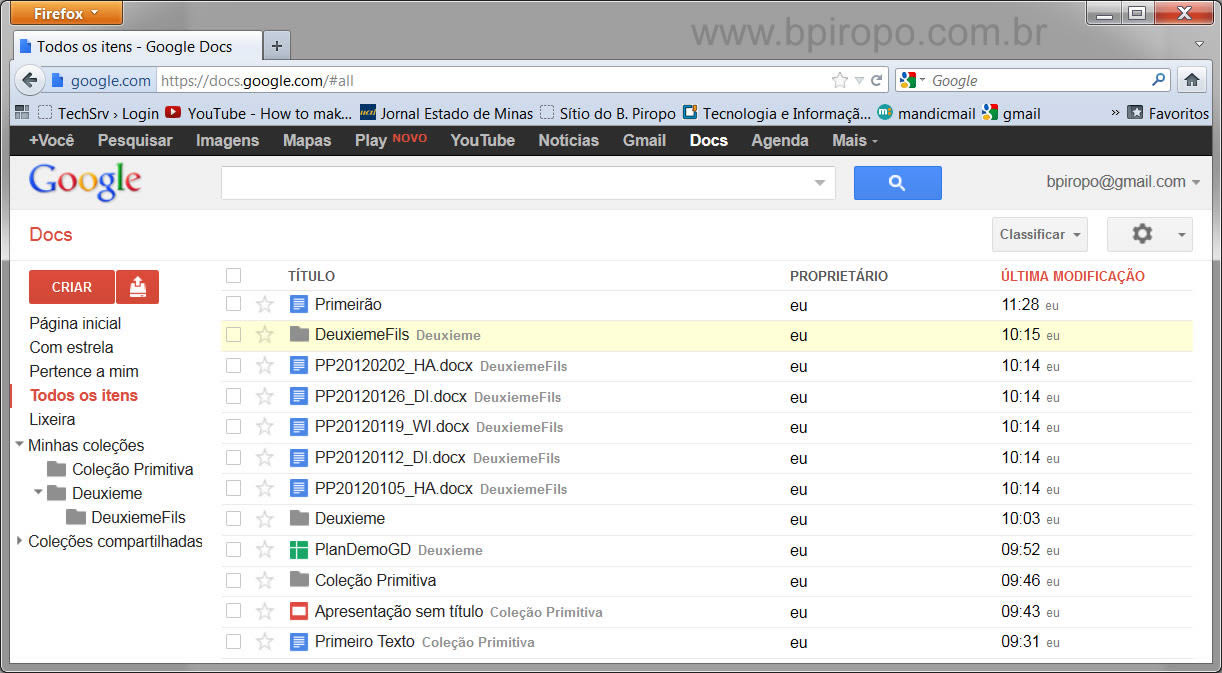1222x673 pixels.
Task: Click the browser home icon
Action: 1191,80
